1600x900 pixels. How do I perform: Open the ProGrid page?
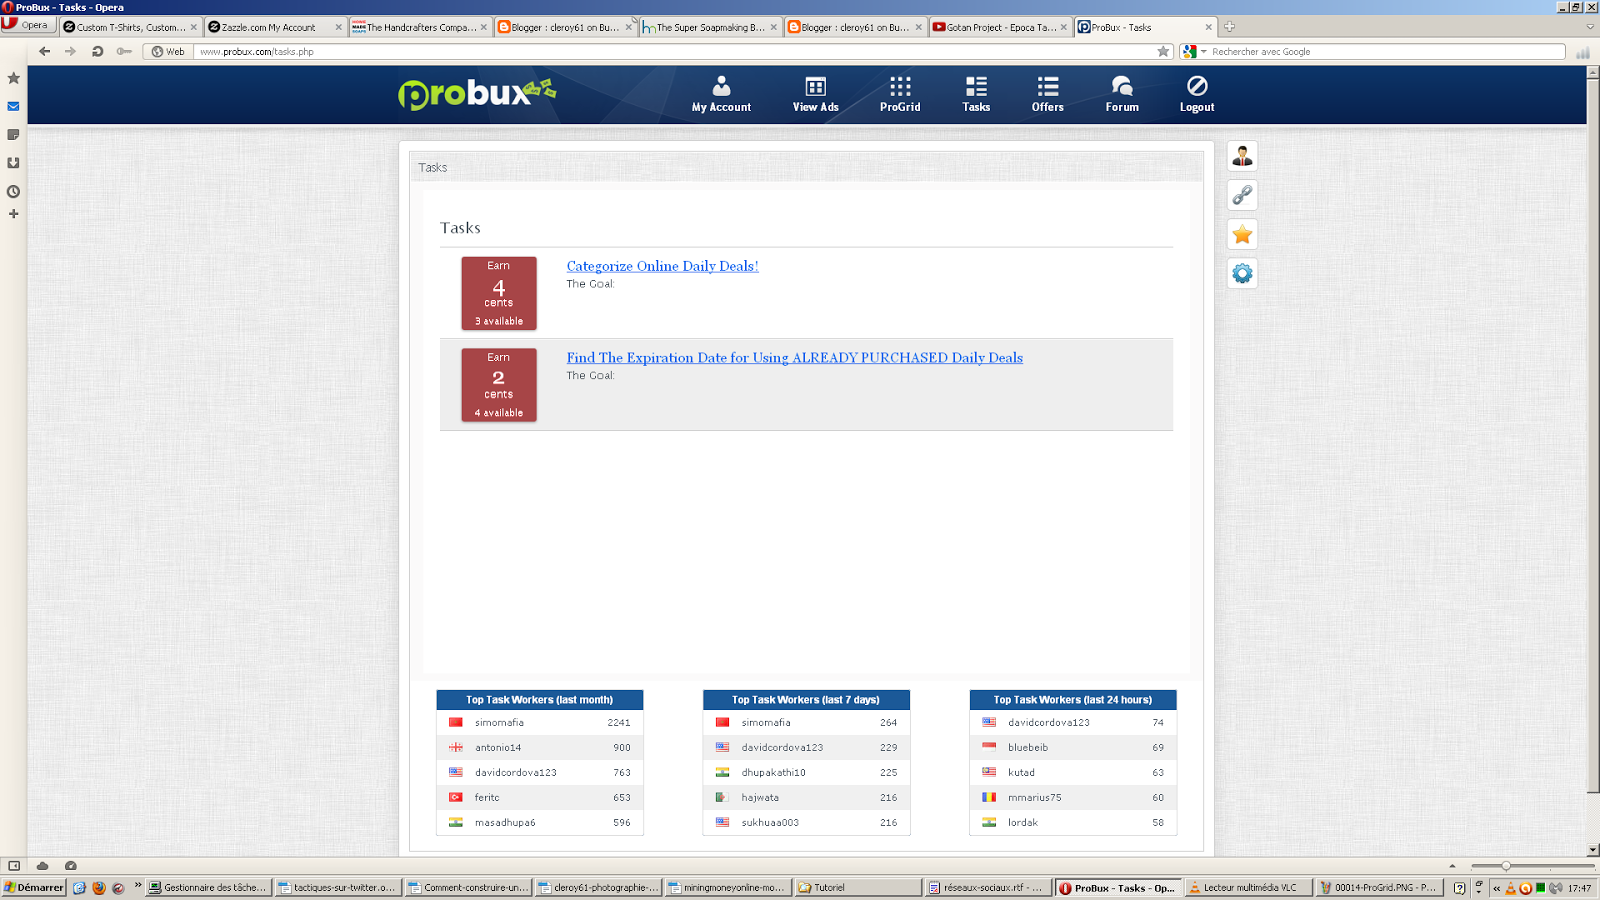click(x=900, y=95)
